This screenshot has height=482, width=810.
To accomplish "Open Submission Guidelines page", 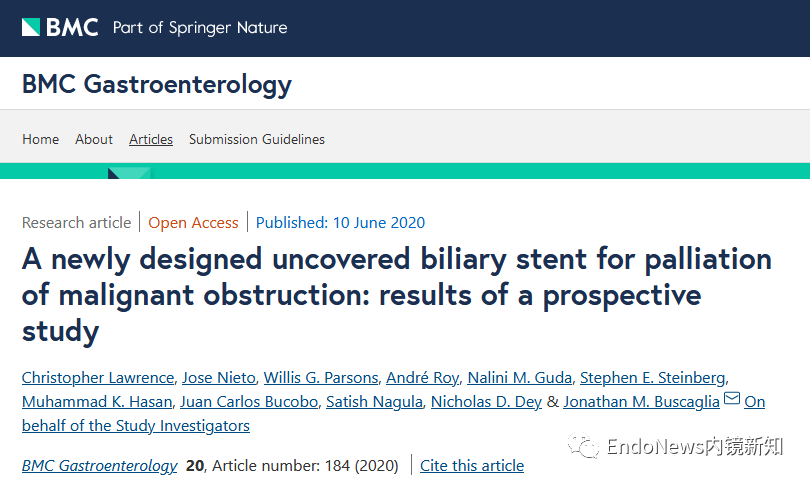I will (257, 139).
